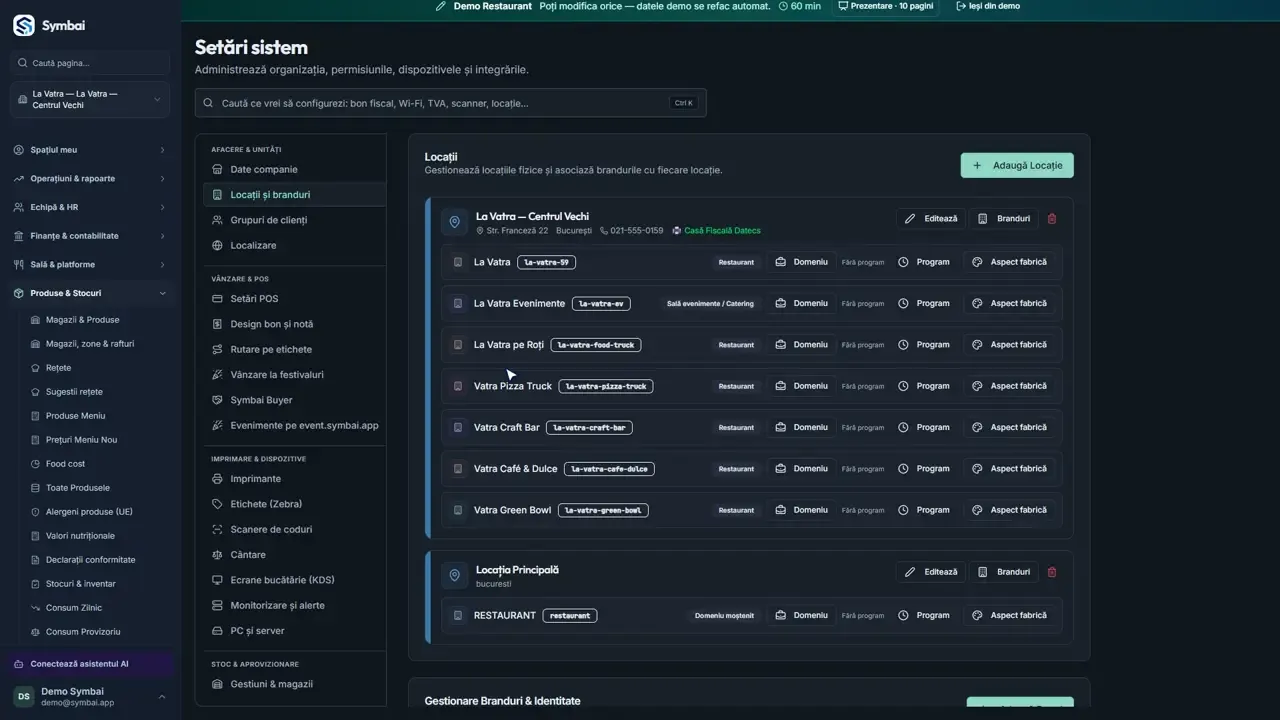Open the La Vatra location selector dropdown
The width and height of the screenshot is (1280, 720).
(x=90, y=100)
